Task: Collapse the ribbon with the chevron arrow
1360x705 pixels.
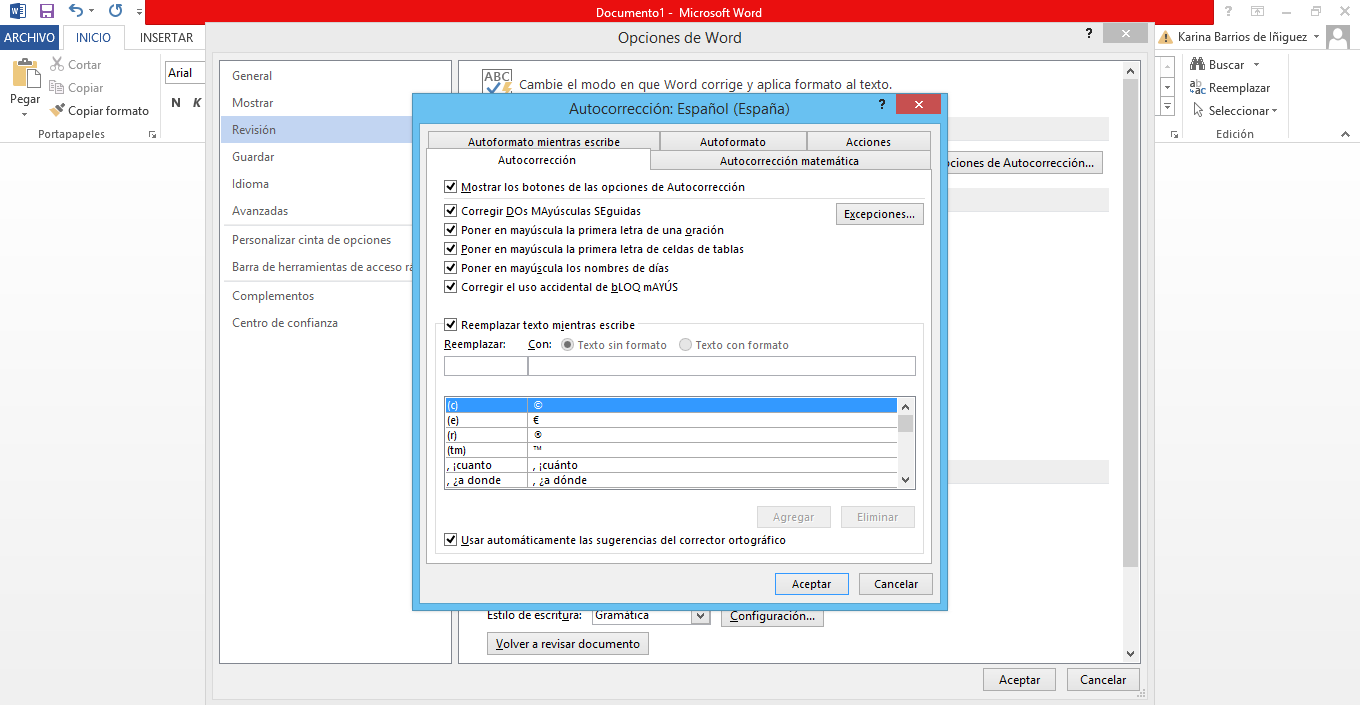Action: click(1343, 134)
